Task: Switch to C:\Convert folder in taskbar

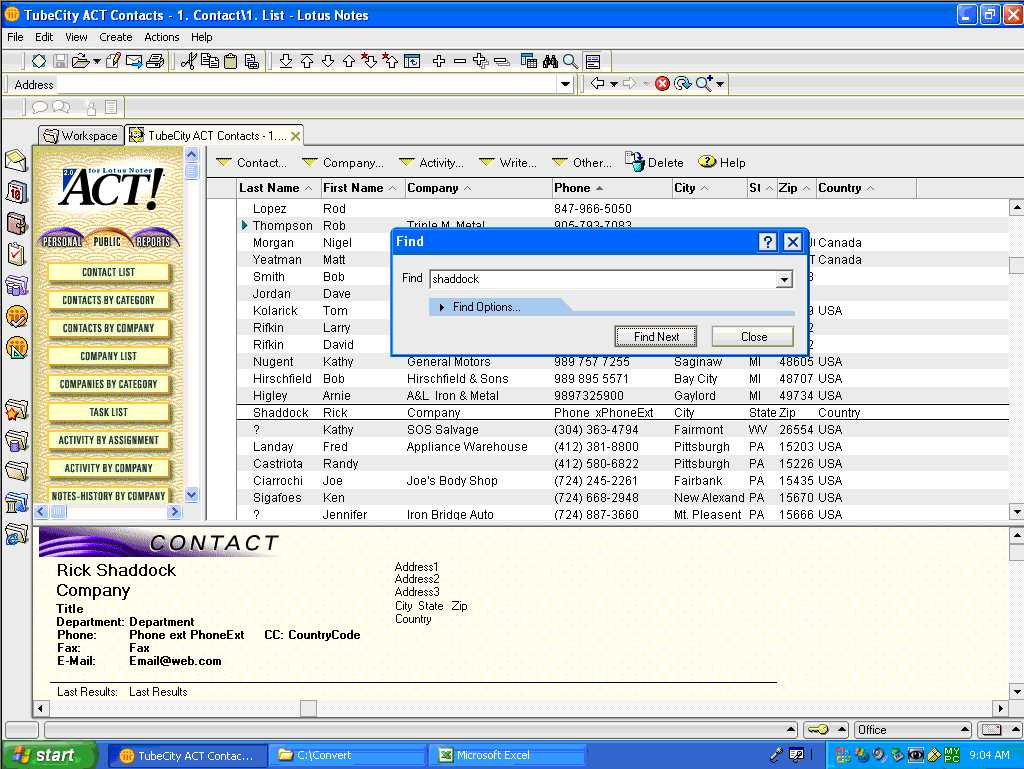Action: [347, 755]
